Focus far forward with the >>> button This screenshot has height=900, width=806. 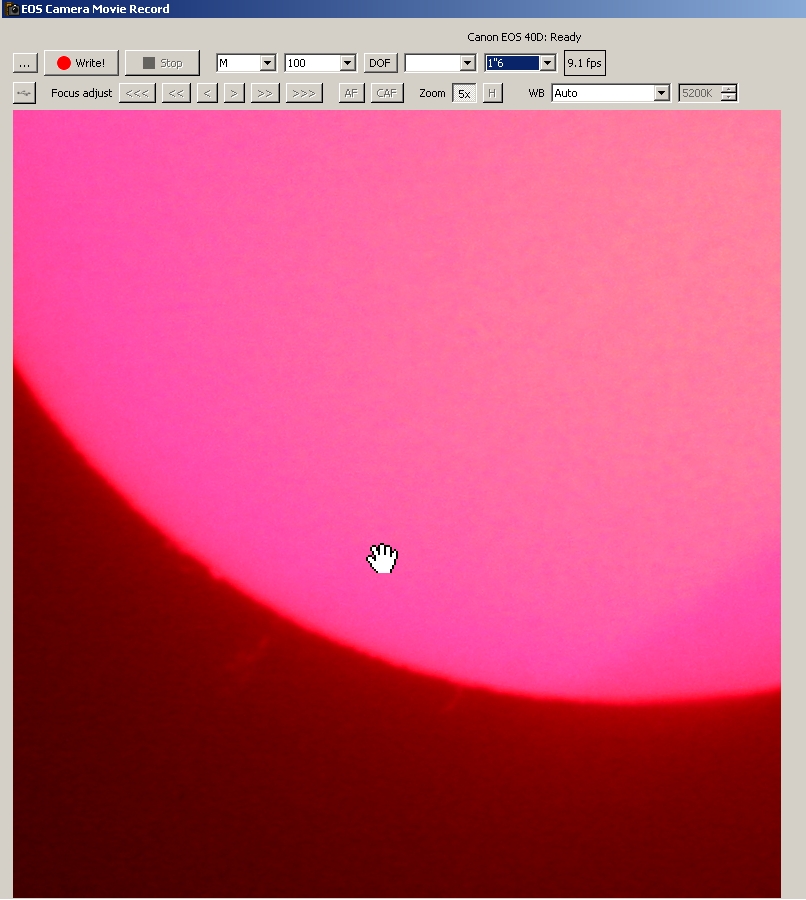coord(304,93)
